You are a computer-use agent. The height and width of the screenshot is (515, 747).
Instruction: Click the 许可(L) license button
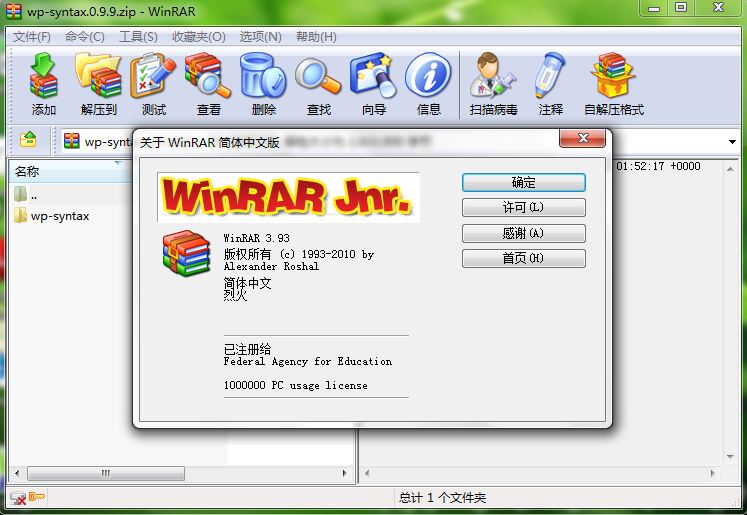point(523,207)
